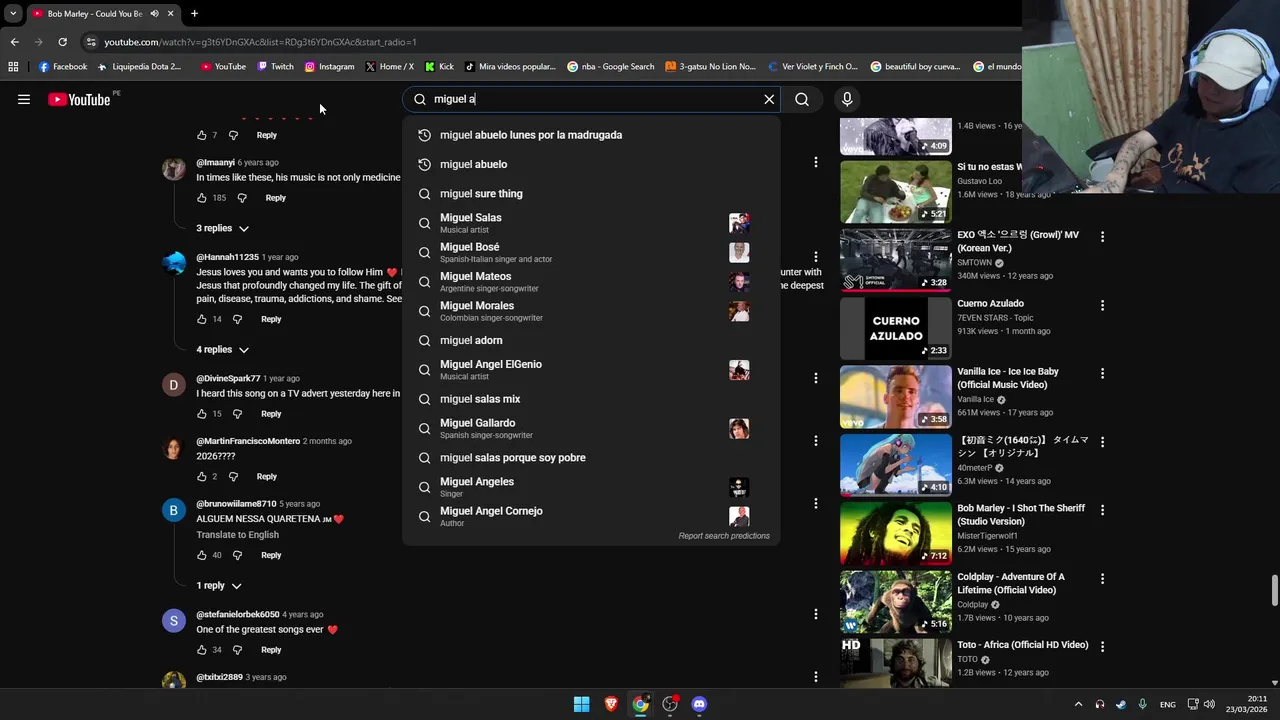
Task: Open options menu for the Cuerno Azulado video
Action: point(1102,305)
